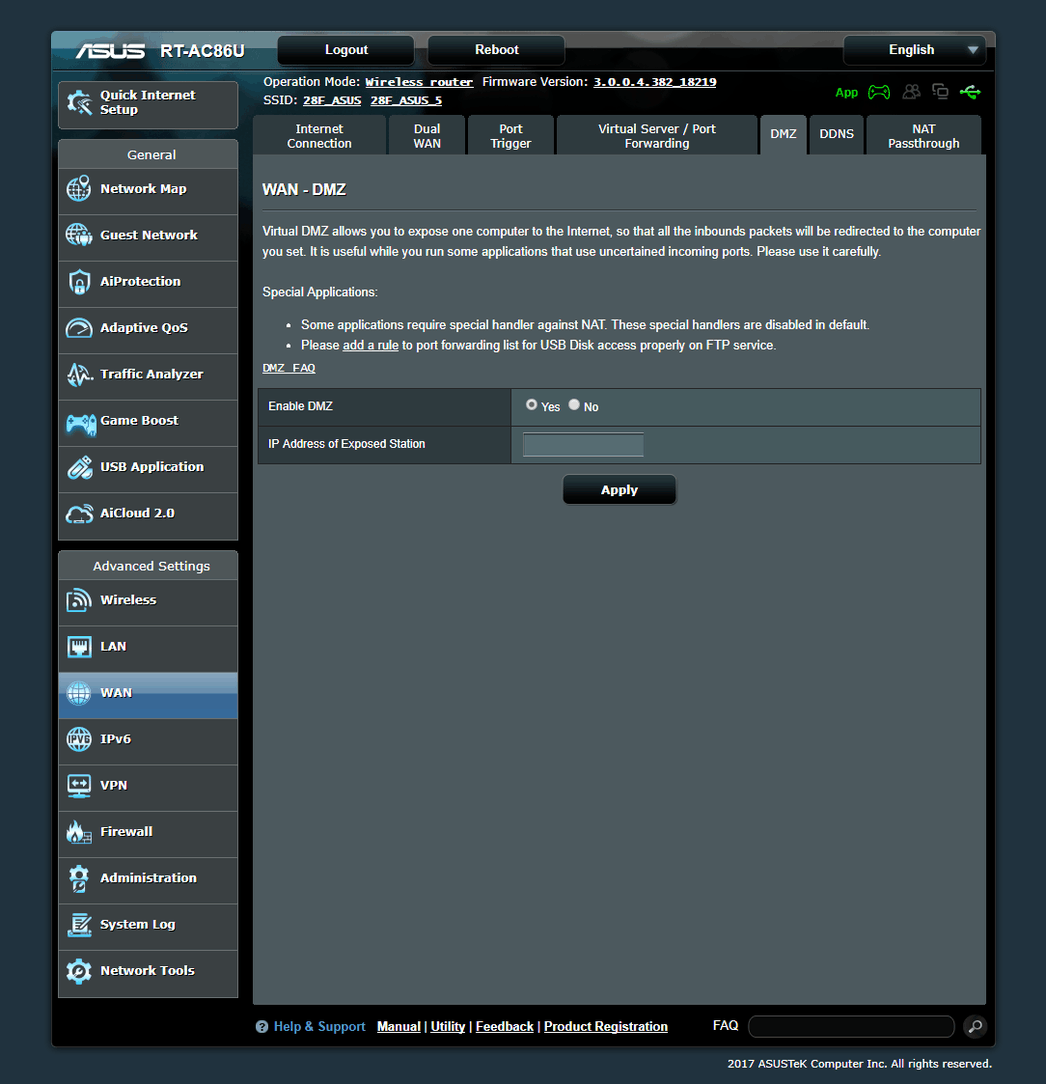Click the green USB status icon

coord(970,92)
